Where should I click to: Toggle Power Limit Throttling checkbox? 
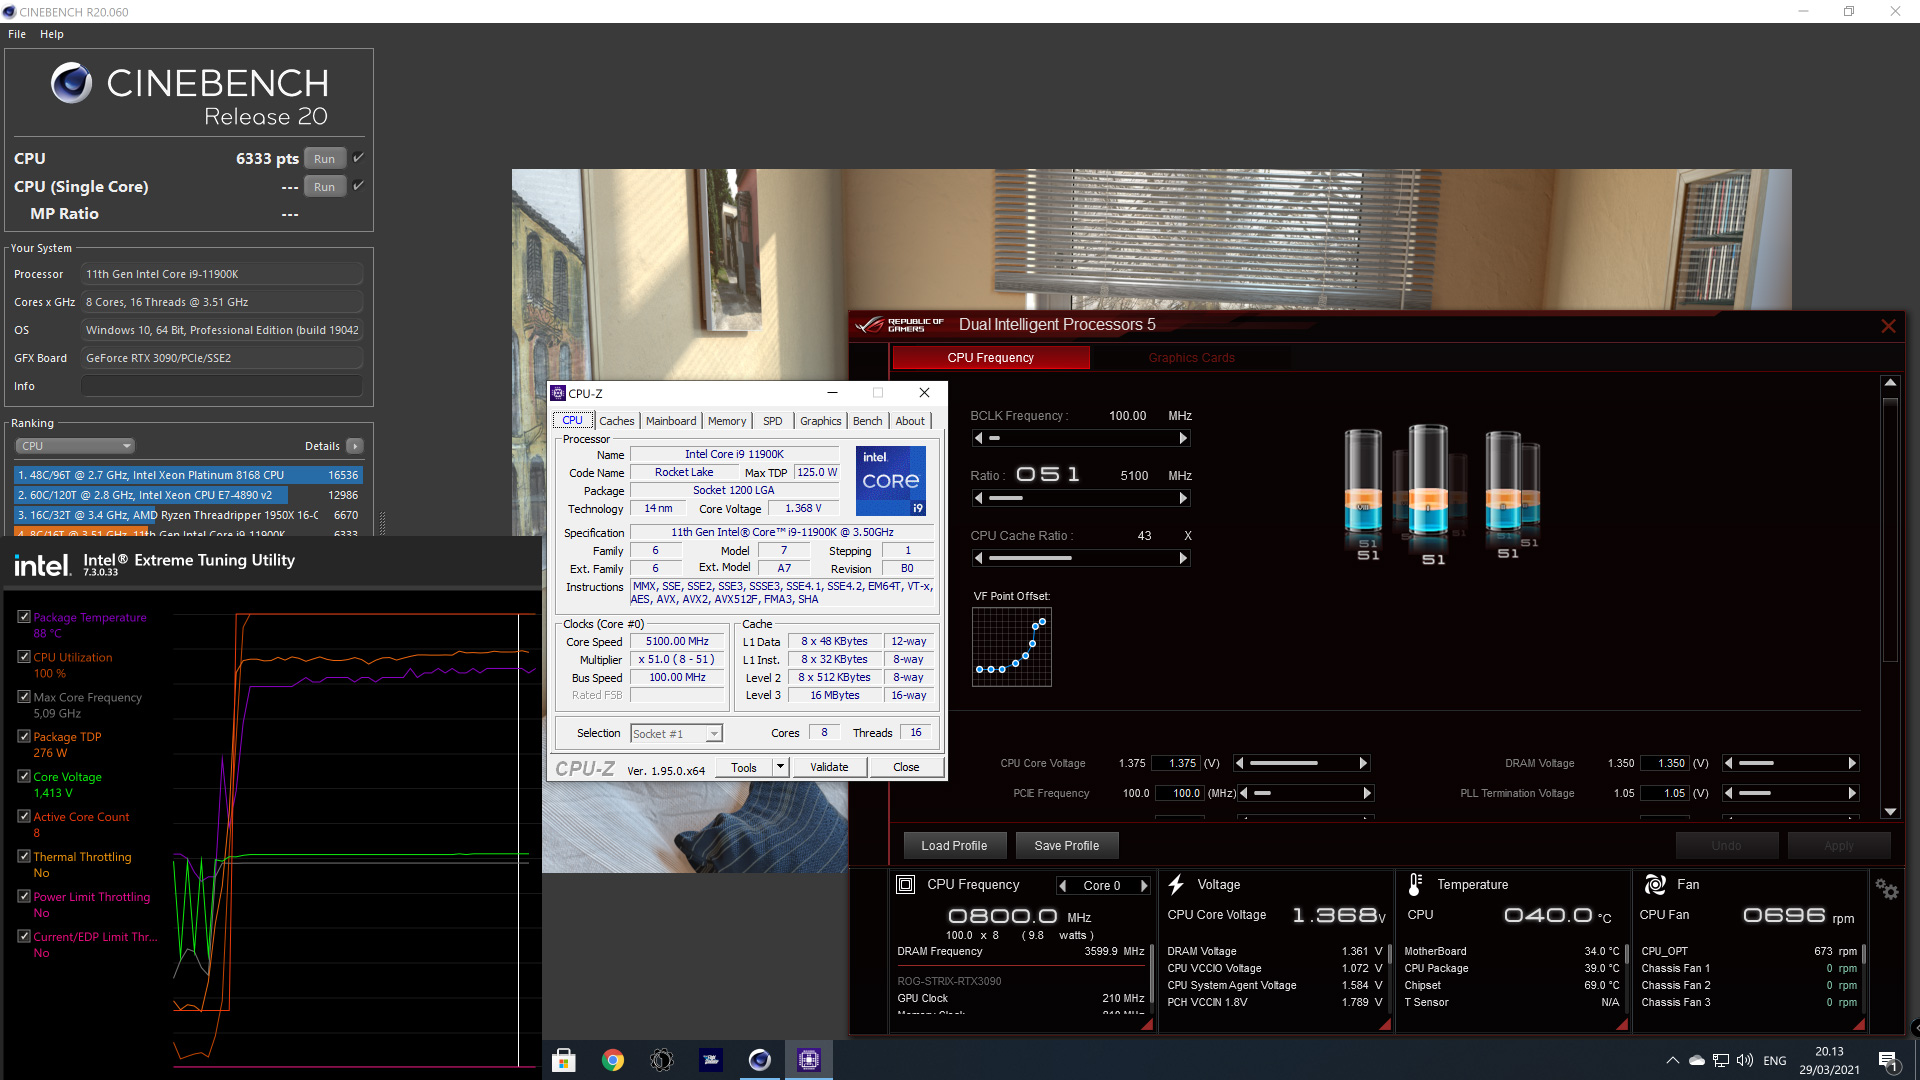coord(24,896)
